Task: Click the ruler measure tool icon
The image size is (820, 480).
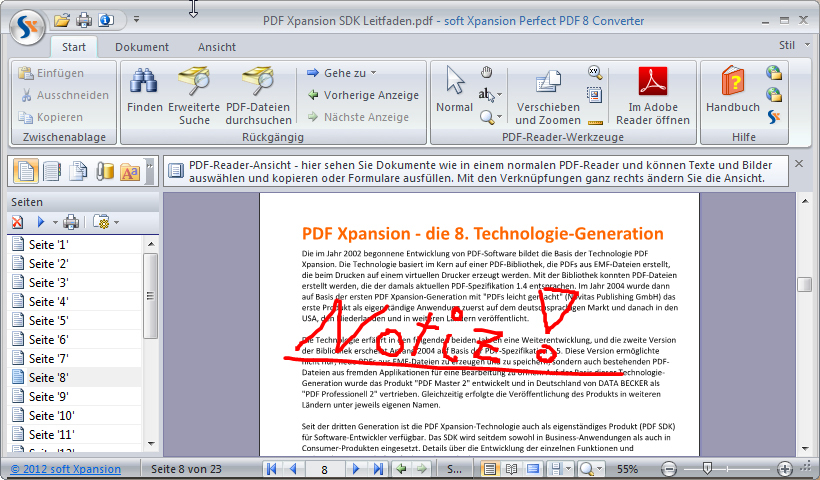Action: click(x=595, y=123)
